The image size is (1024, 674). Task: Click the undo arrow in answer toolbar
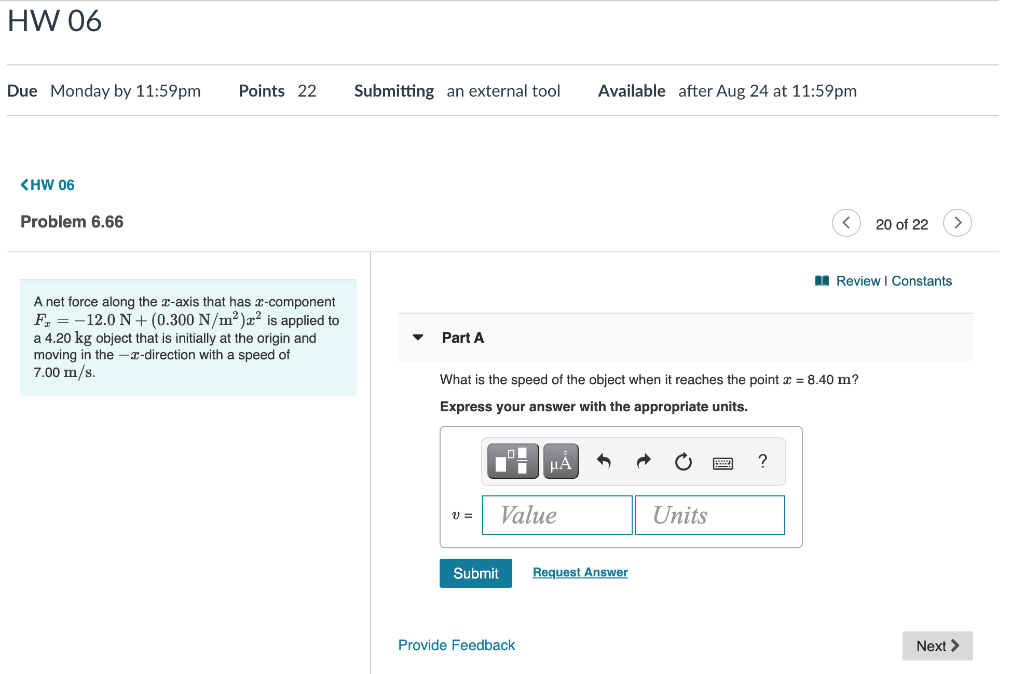tap(603, 461)
